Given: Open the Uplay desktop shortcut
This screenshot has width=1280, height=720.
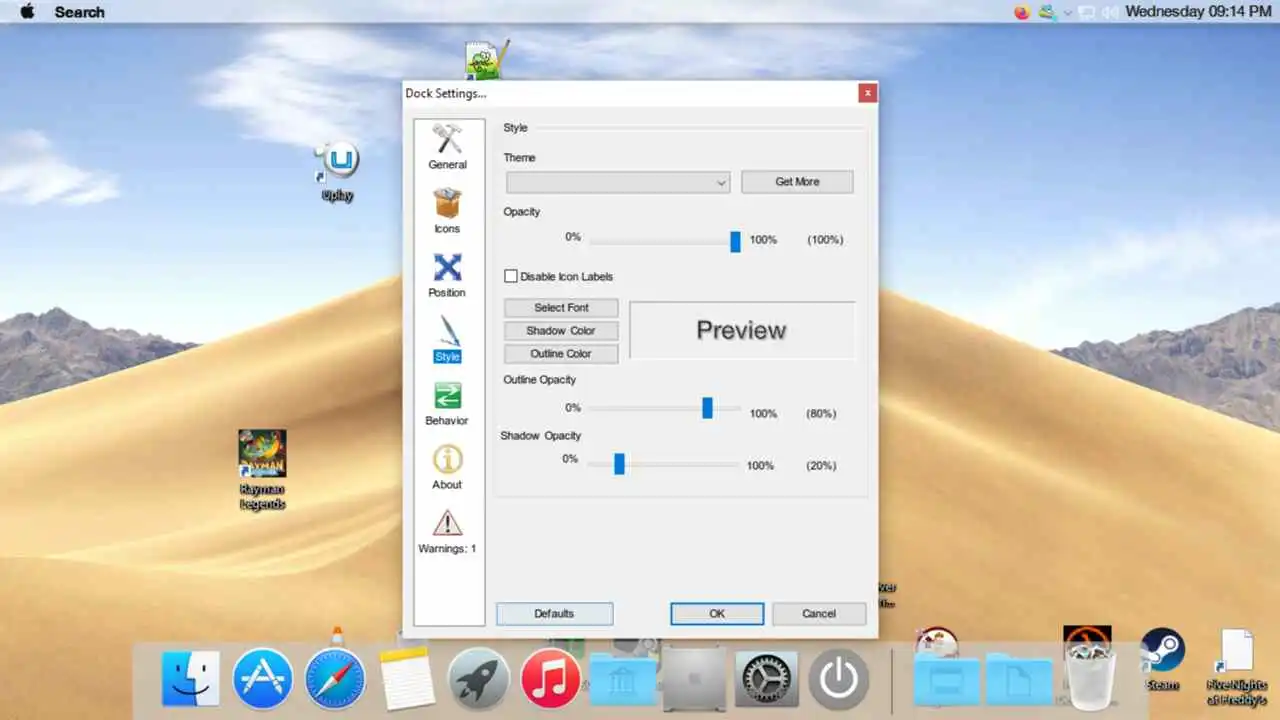Looking at the screenshot, I should pos(337,172).
